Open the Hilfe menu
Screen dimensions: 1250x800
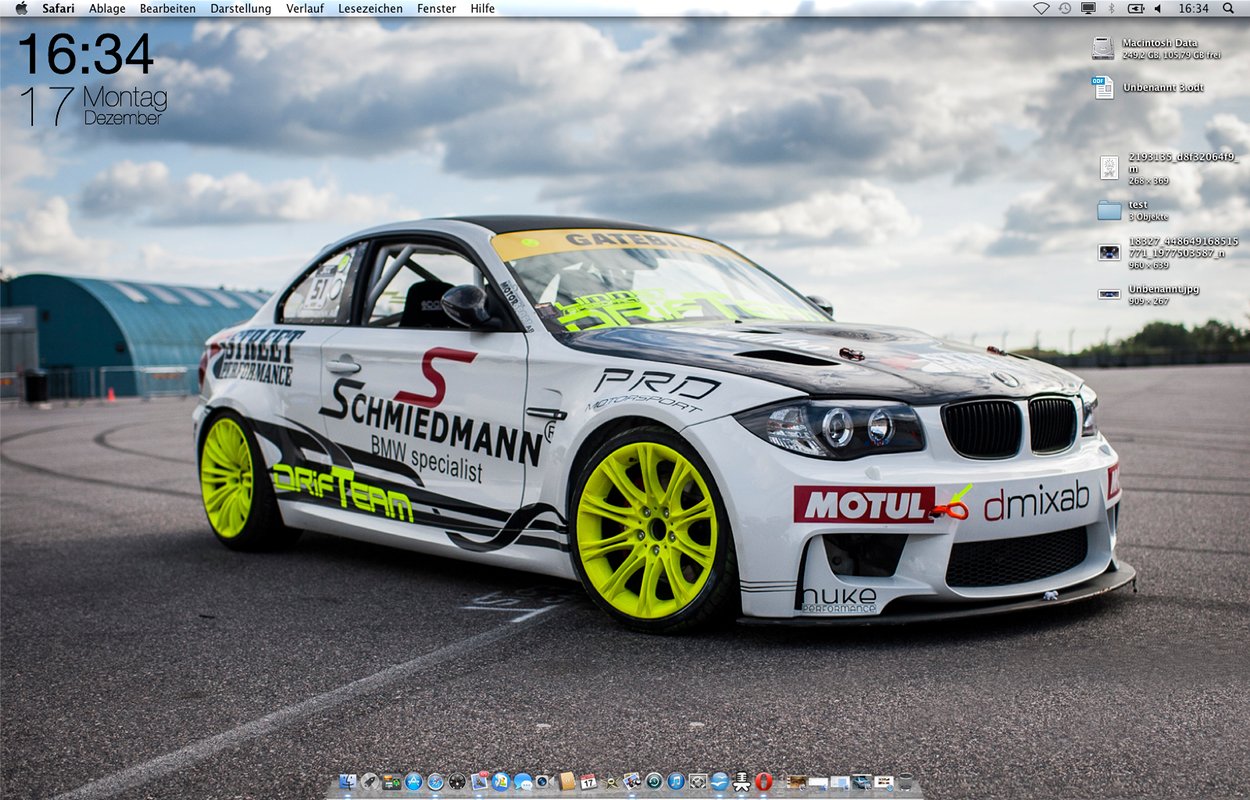click(x=483, y=8)
